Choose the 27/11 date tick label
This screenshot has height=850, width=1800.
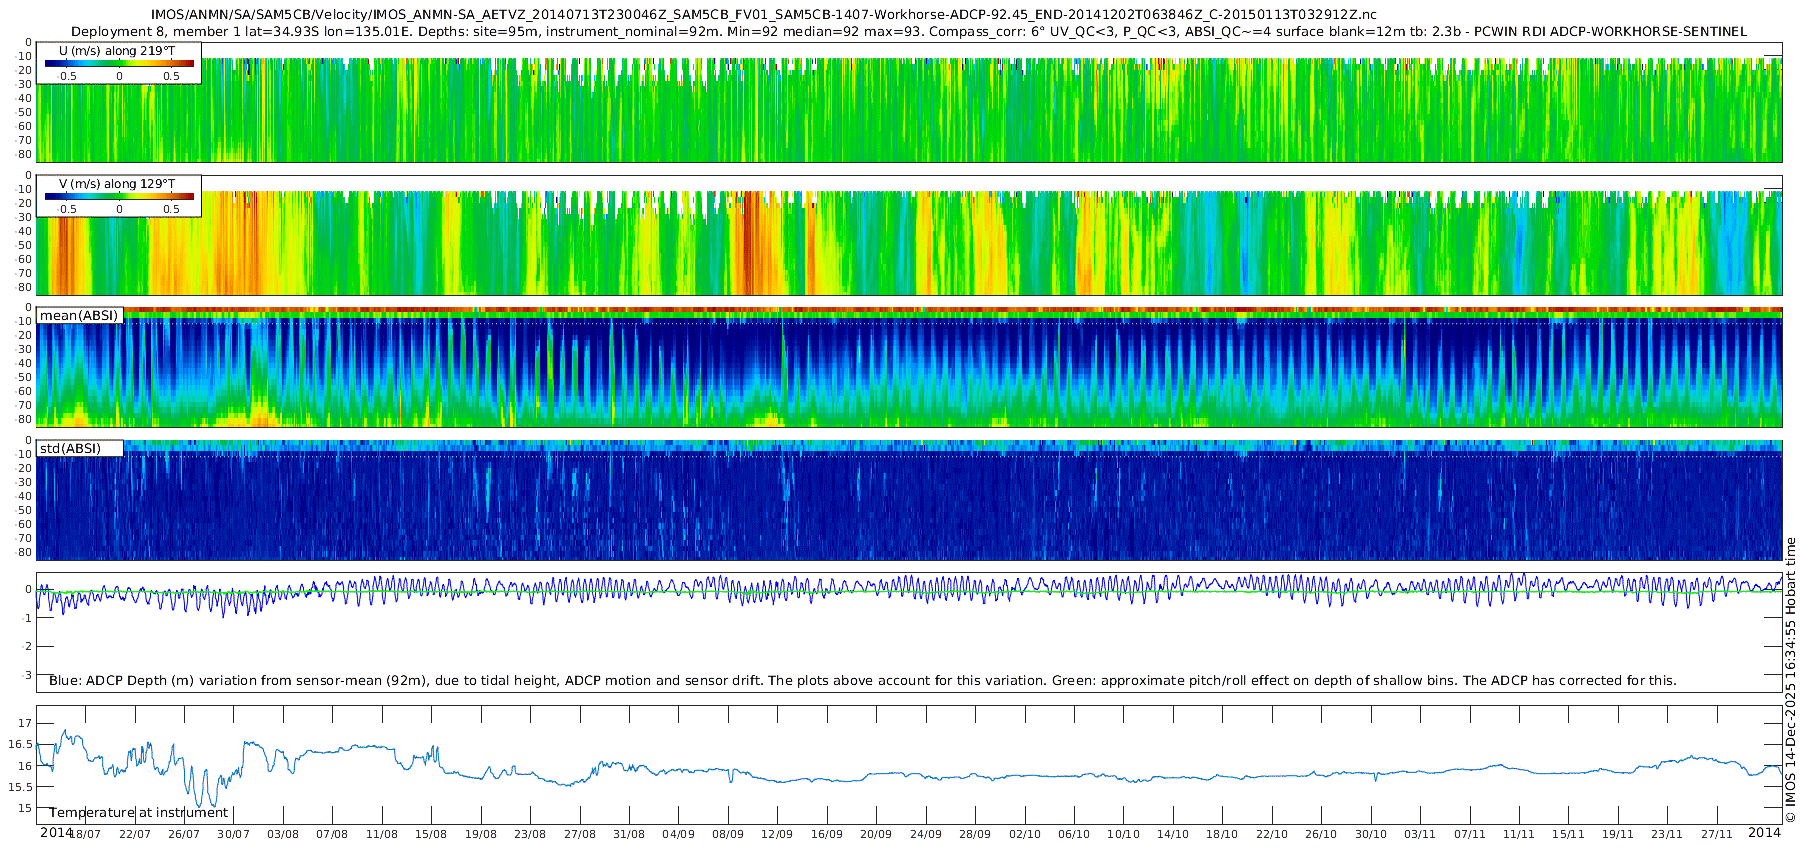point(1716,835)
